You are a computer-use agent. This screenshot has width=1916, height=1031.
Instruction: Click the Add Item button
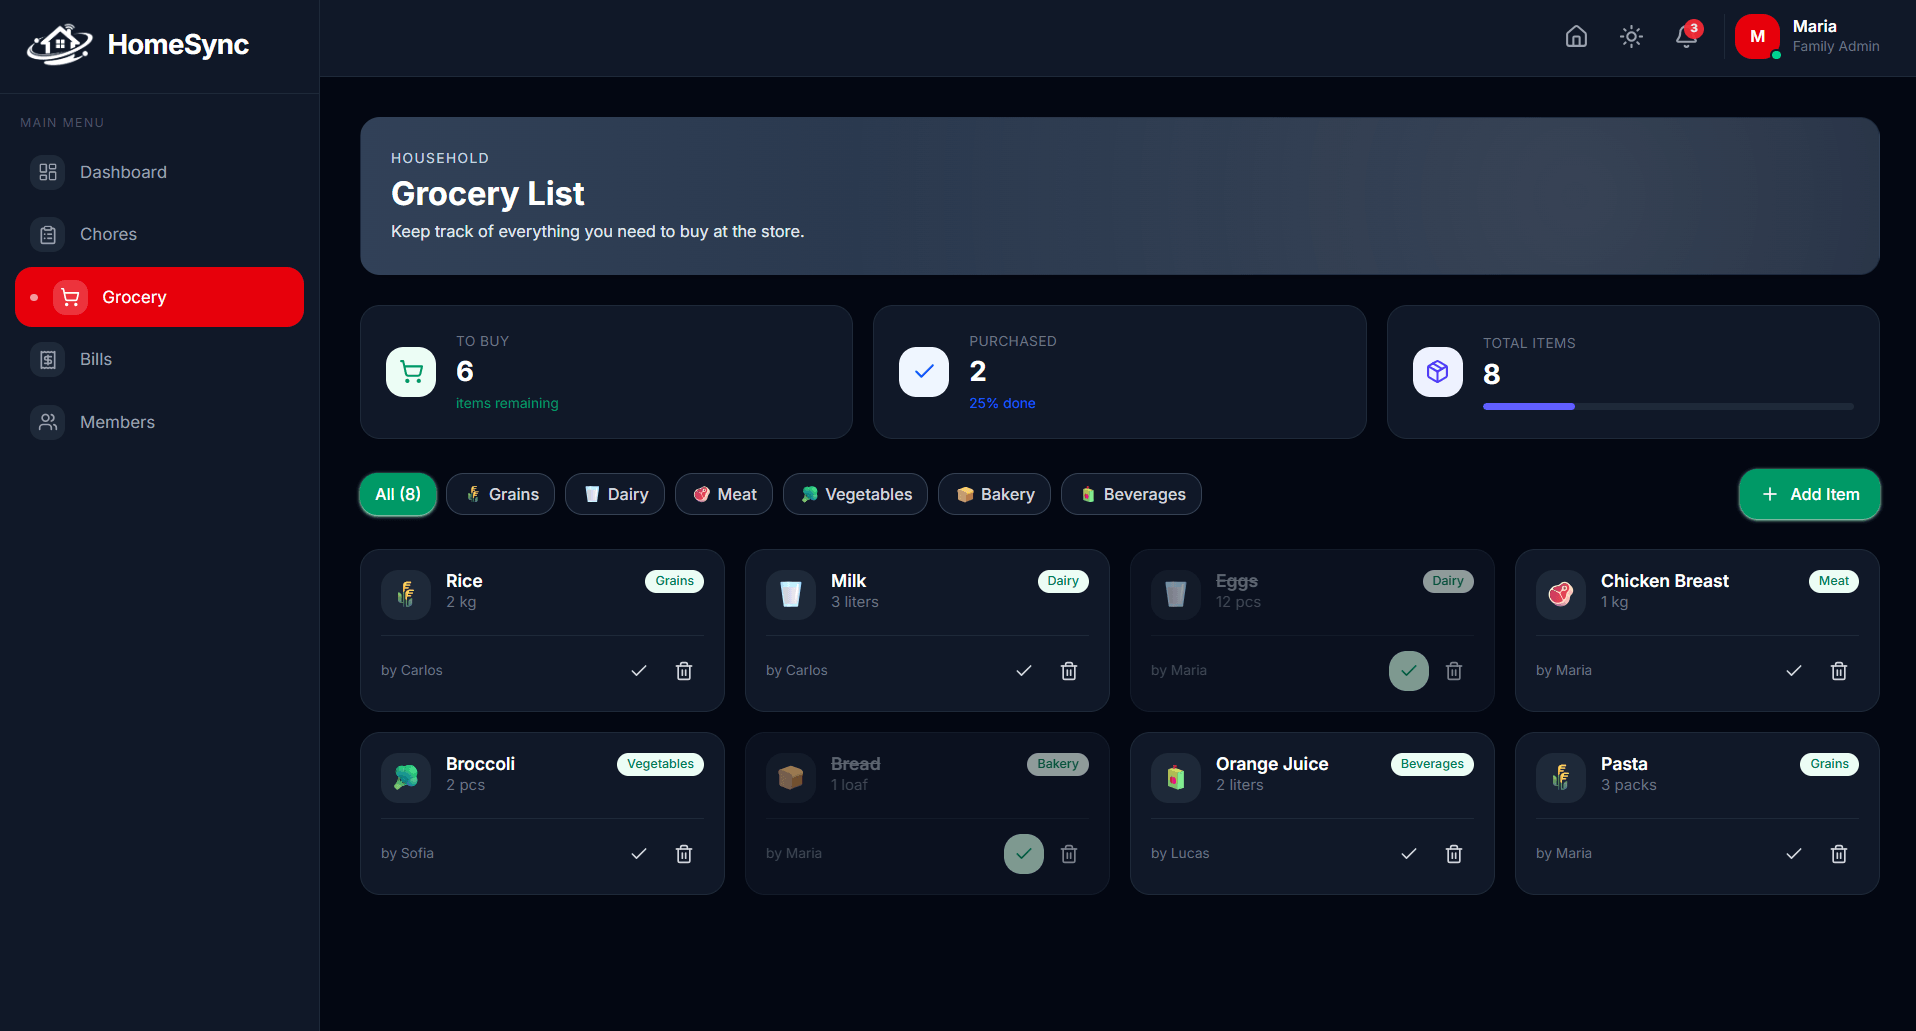pos(1809,494)
